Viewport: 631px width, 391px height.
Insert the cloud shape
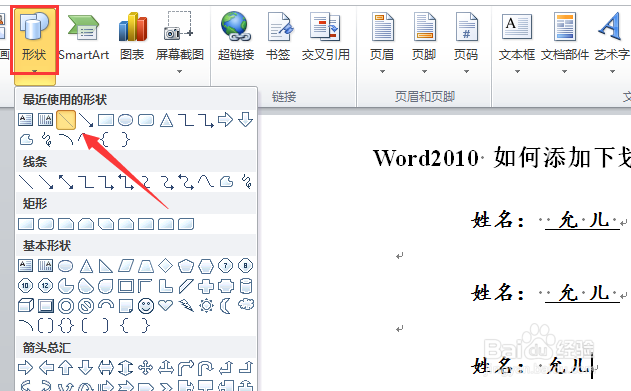pyautogui.click(x=245, y=305)
